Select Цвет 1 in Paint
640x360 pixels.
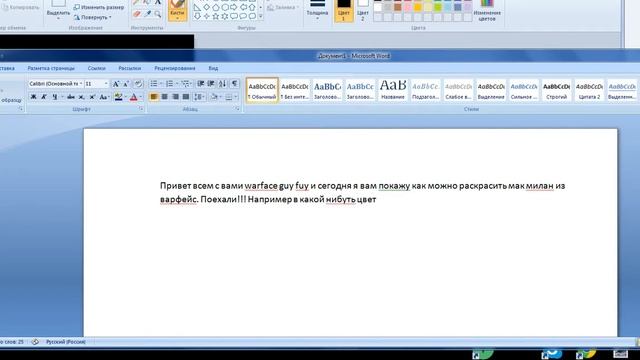[x=344, y=11]
